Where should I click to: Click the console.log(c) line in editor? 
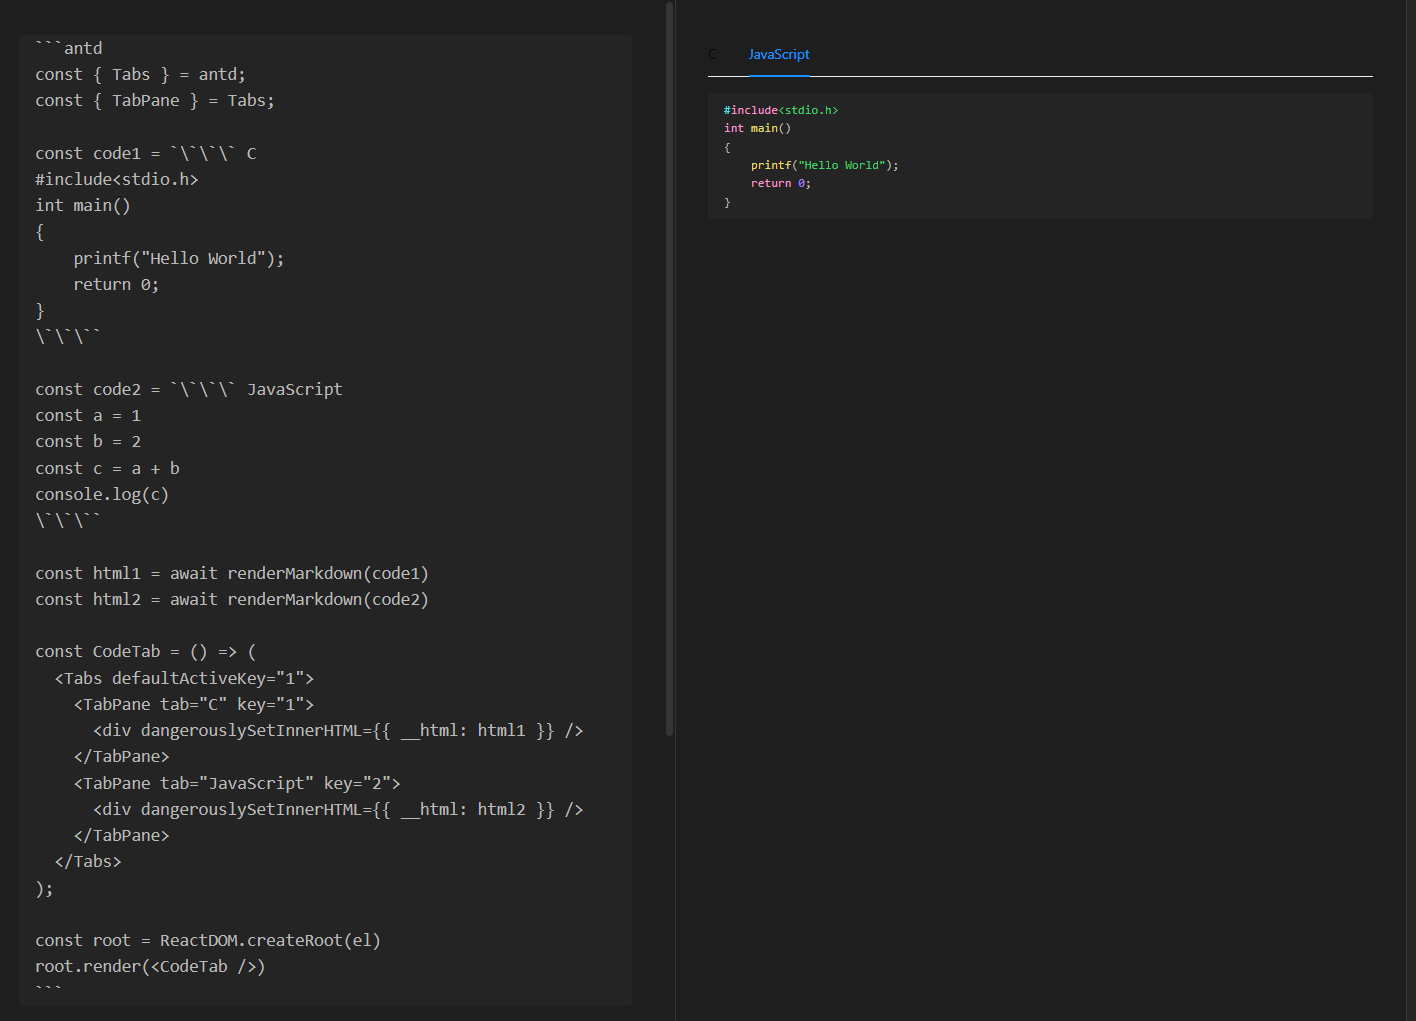(x=102, y=493)
